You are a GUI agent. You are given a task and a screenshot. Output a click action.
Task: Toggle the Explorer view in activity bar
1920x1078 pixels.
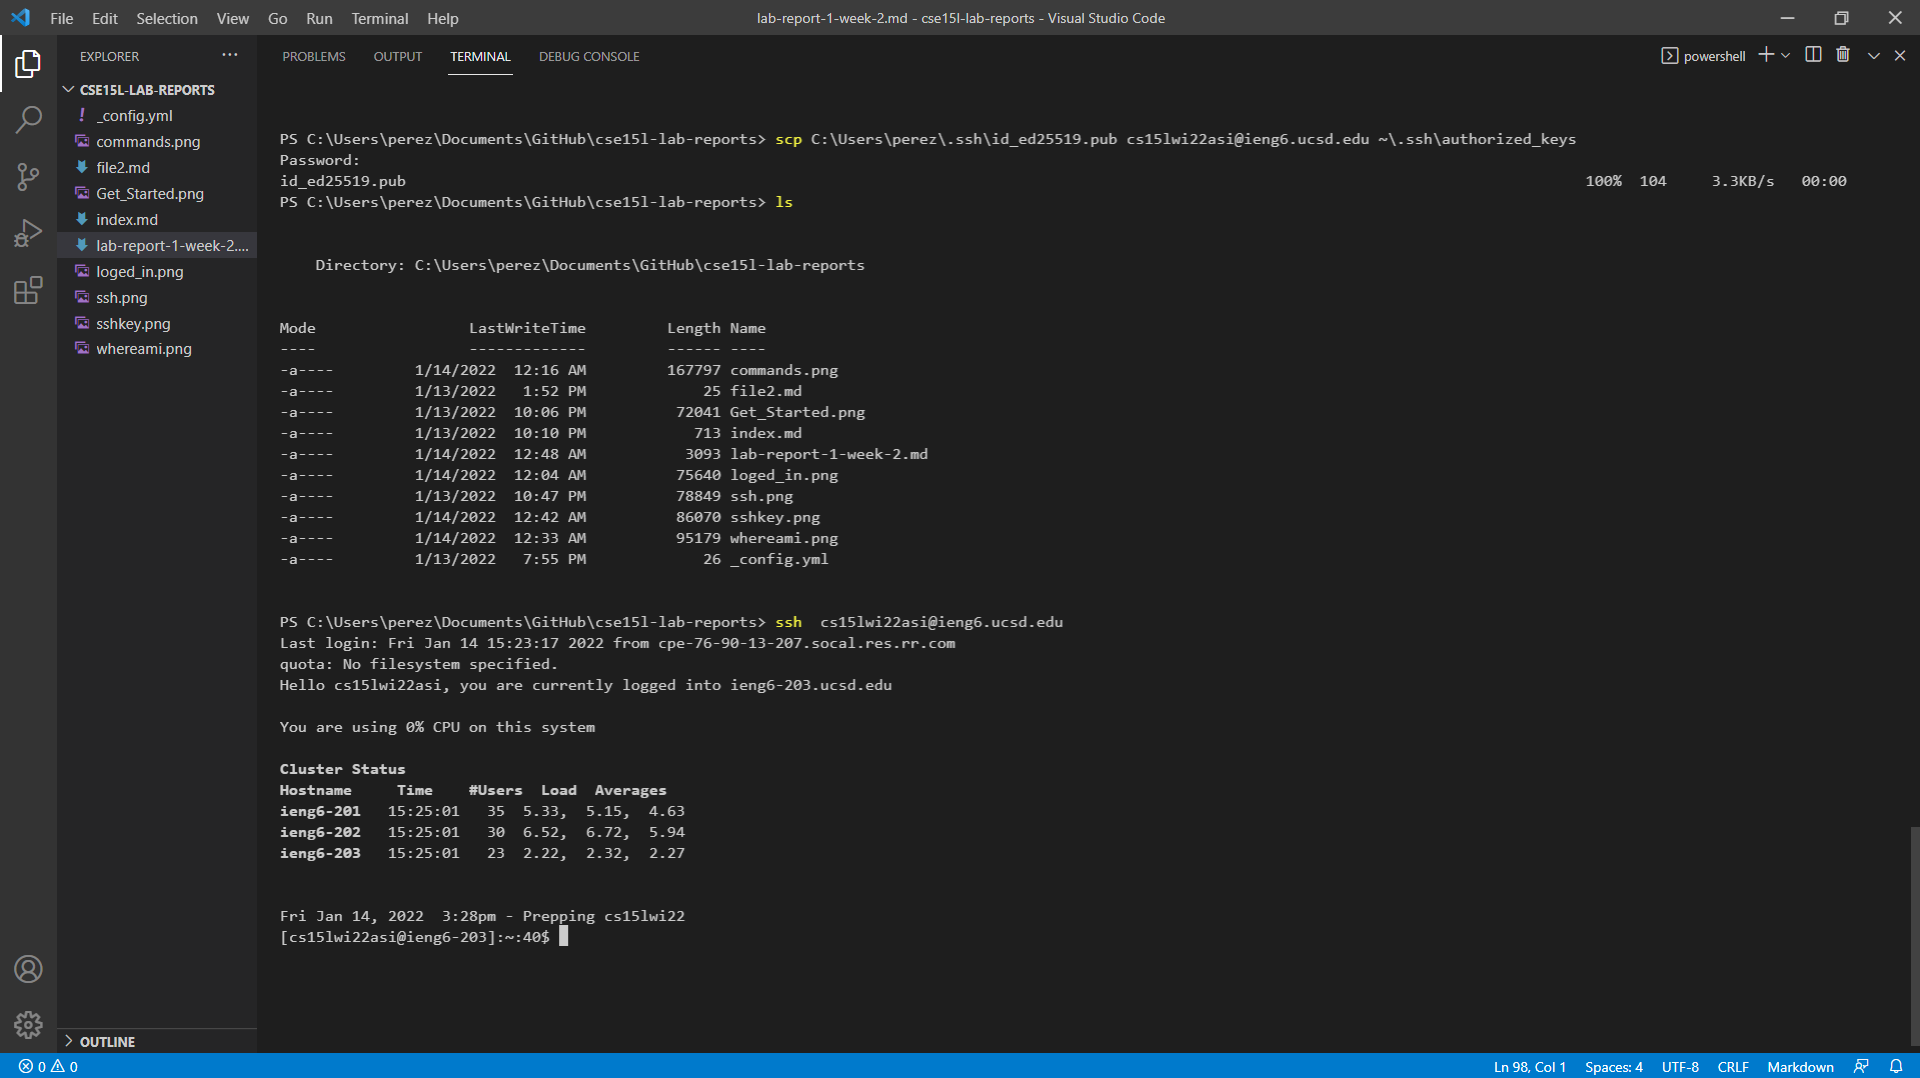pos(28,64)
